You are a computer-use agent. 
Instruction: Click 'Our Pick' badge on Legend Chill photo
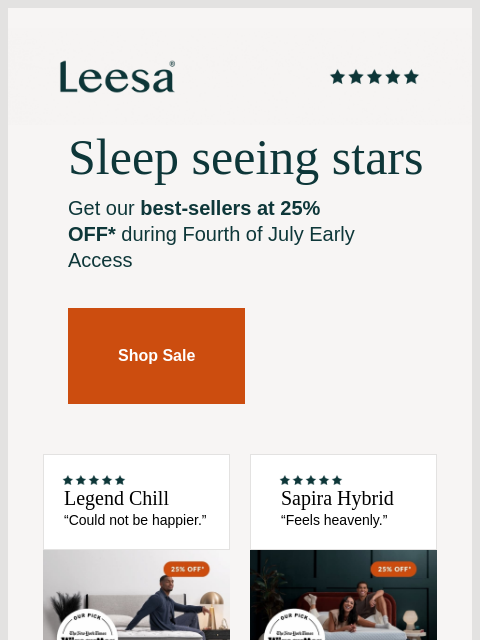87,625
